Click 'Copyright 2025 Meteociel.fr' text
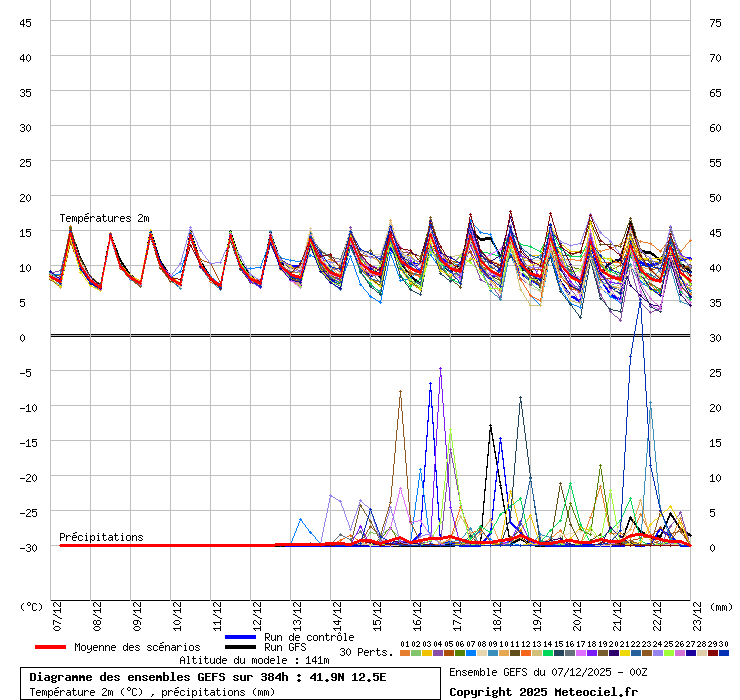 click(x=543, y=691)
